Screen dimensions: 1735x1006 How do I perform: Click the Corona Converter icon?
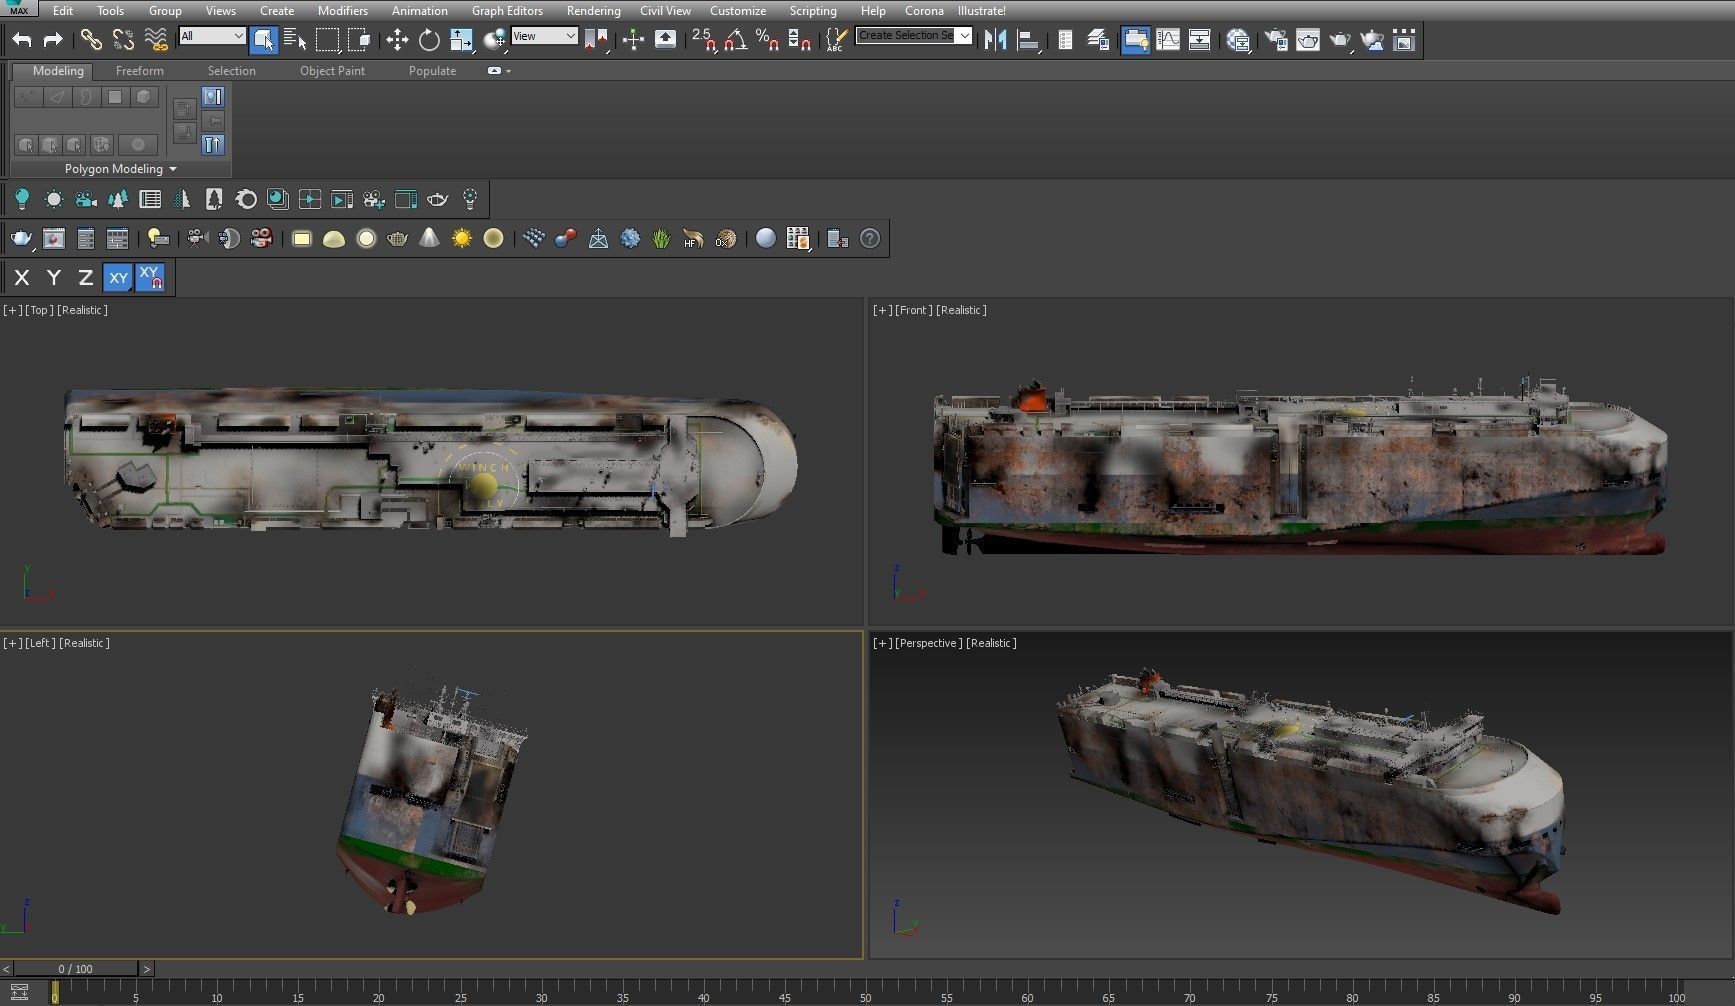pyautogui.click(x=838, y=238)
